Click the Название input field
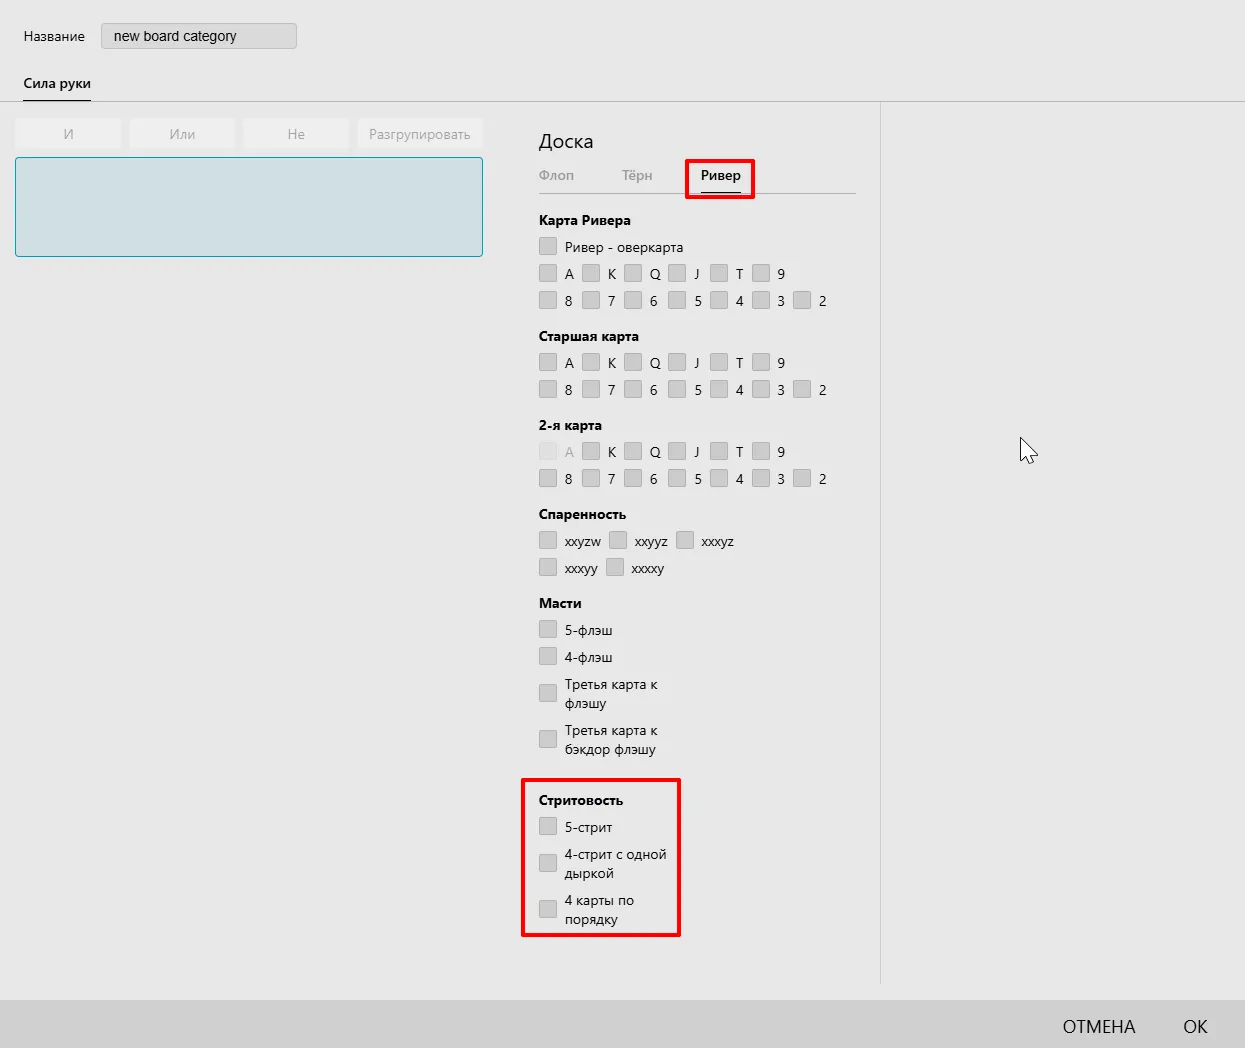Image resolution: width=1245 pixels, height=1048 pixels. (x=198, y=36)
